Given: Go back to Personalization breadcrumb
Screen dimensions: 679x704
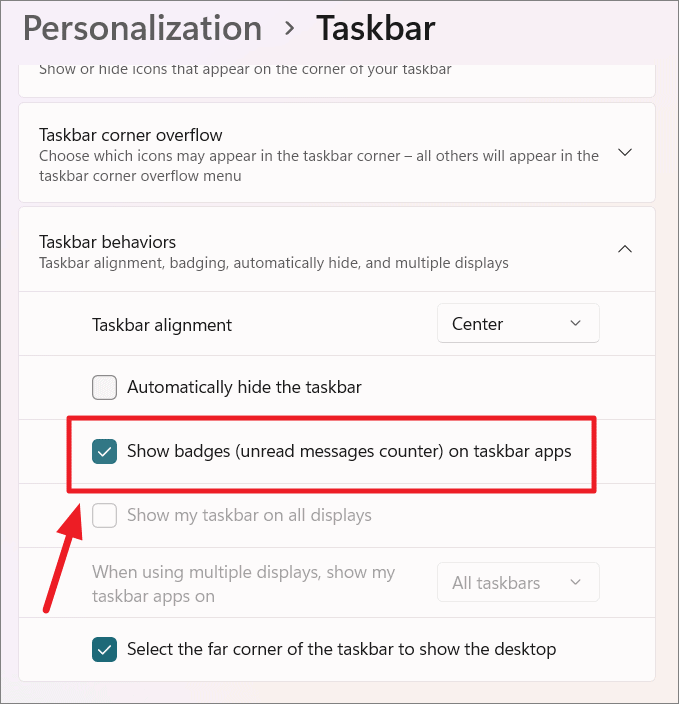Looking at the screenshot, I should click(x=142, y=28).
